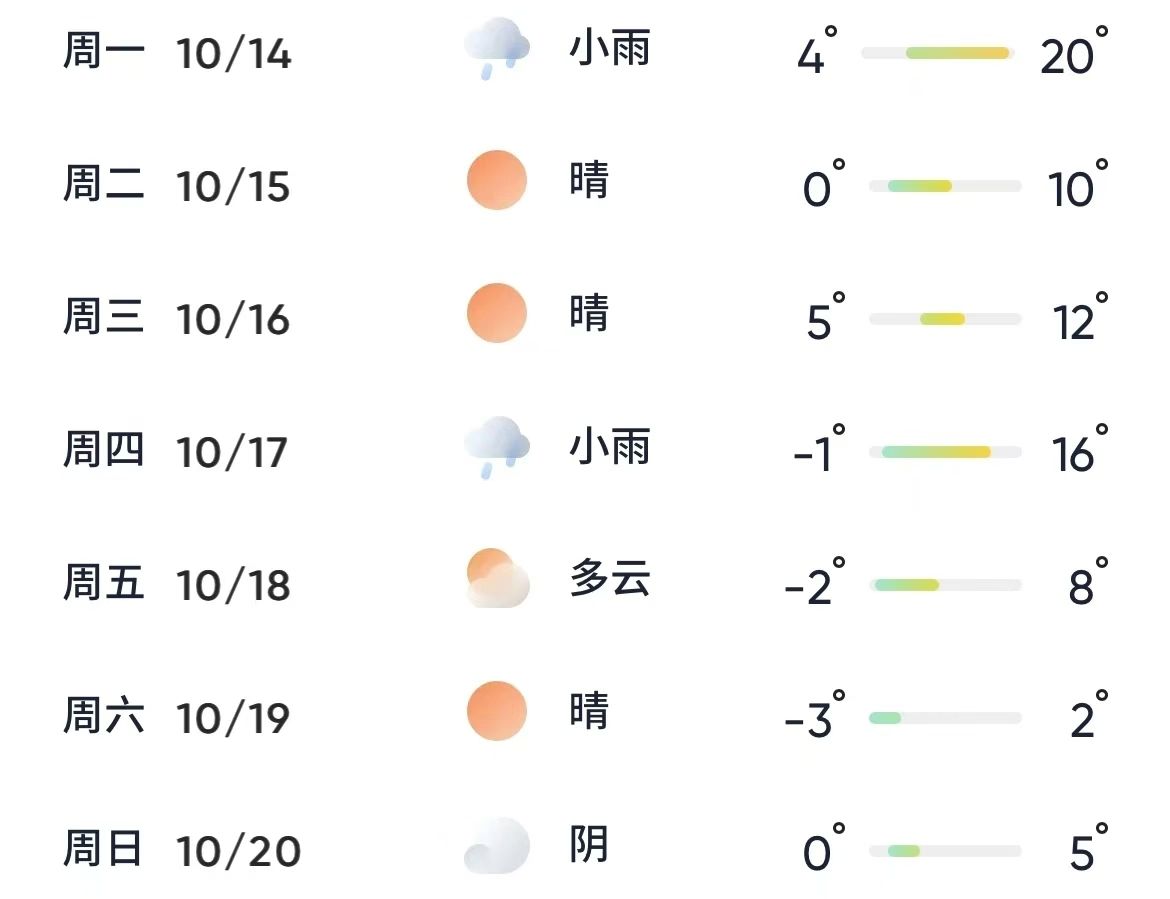This screenshot has height=899, width=1170.
Task: Select the 周四 10/17 date label
Action: [177, 451]
